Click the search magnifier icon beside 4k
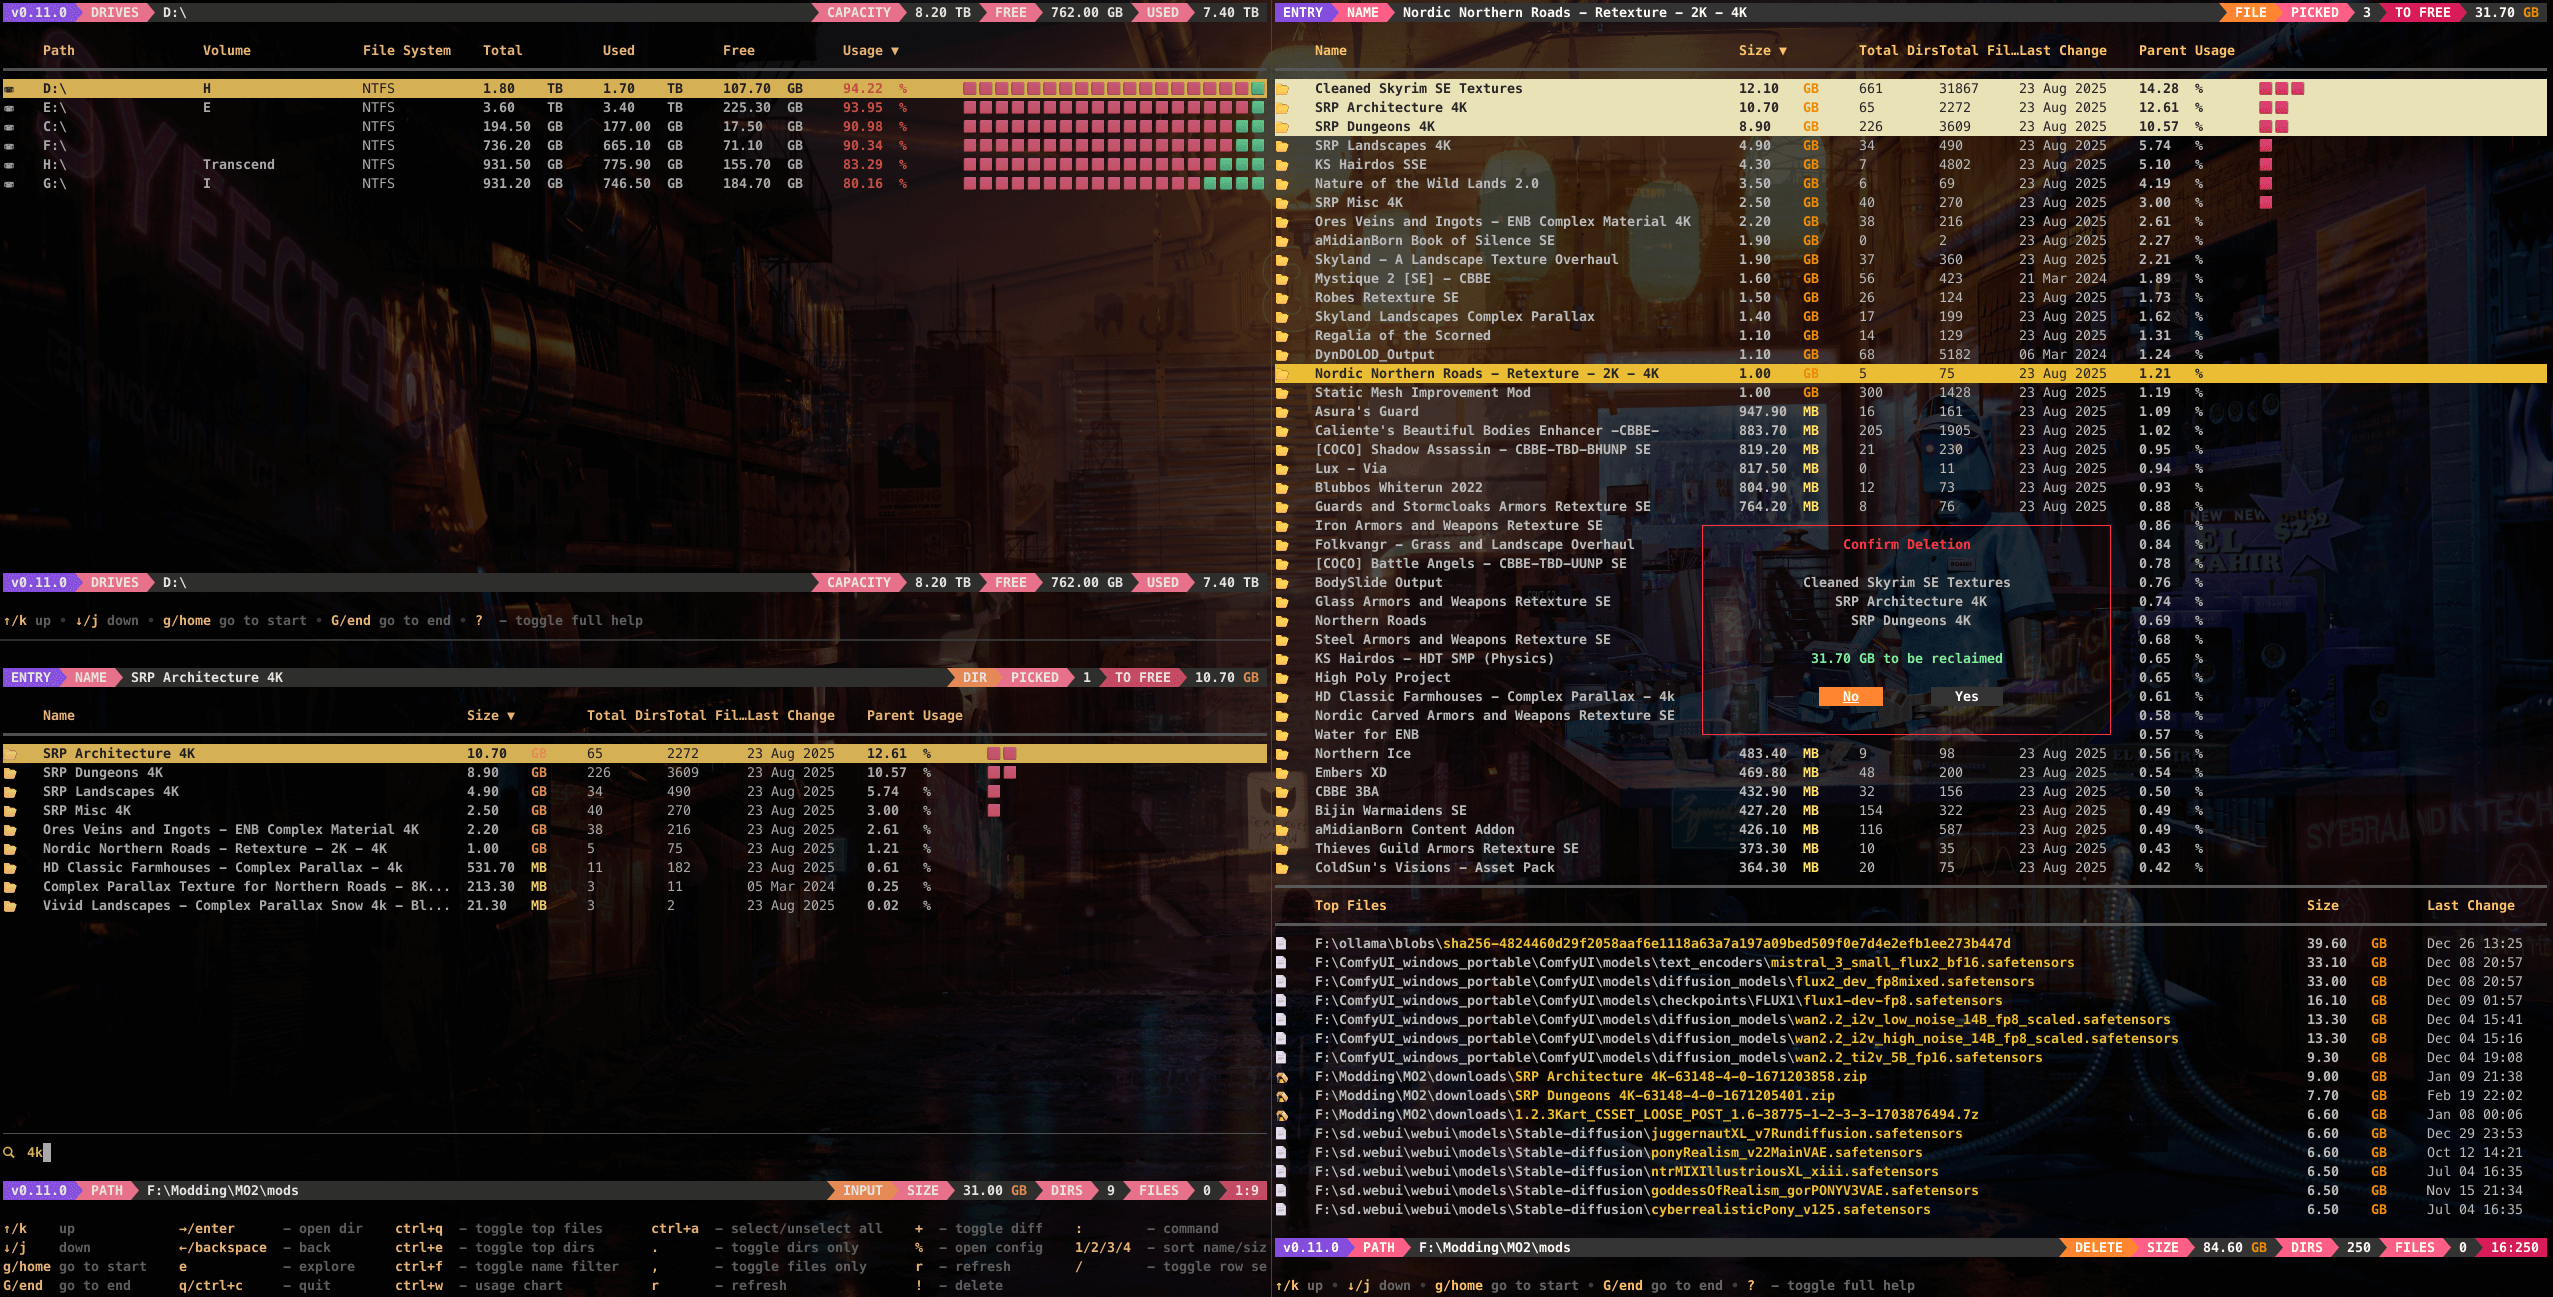 (10, 1153)
